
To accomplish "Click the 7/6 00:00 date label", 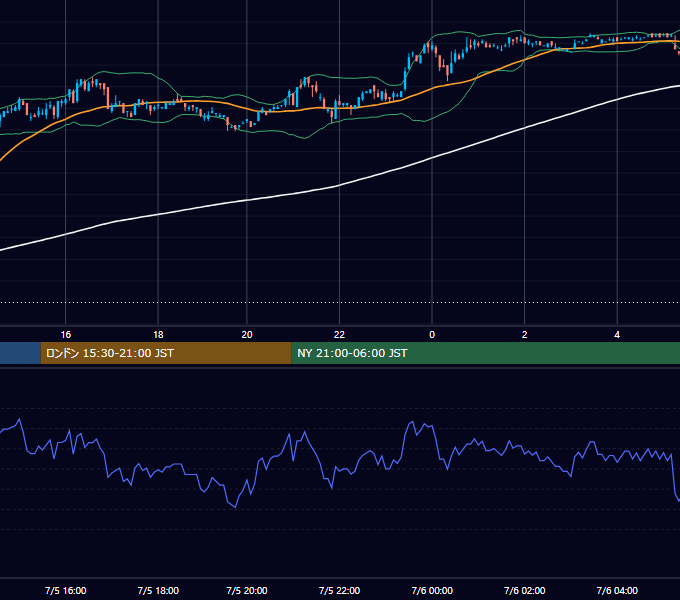I will coord(432,590).
